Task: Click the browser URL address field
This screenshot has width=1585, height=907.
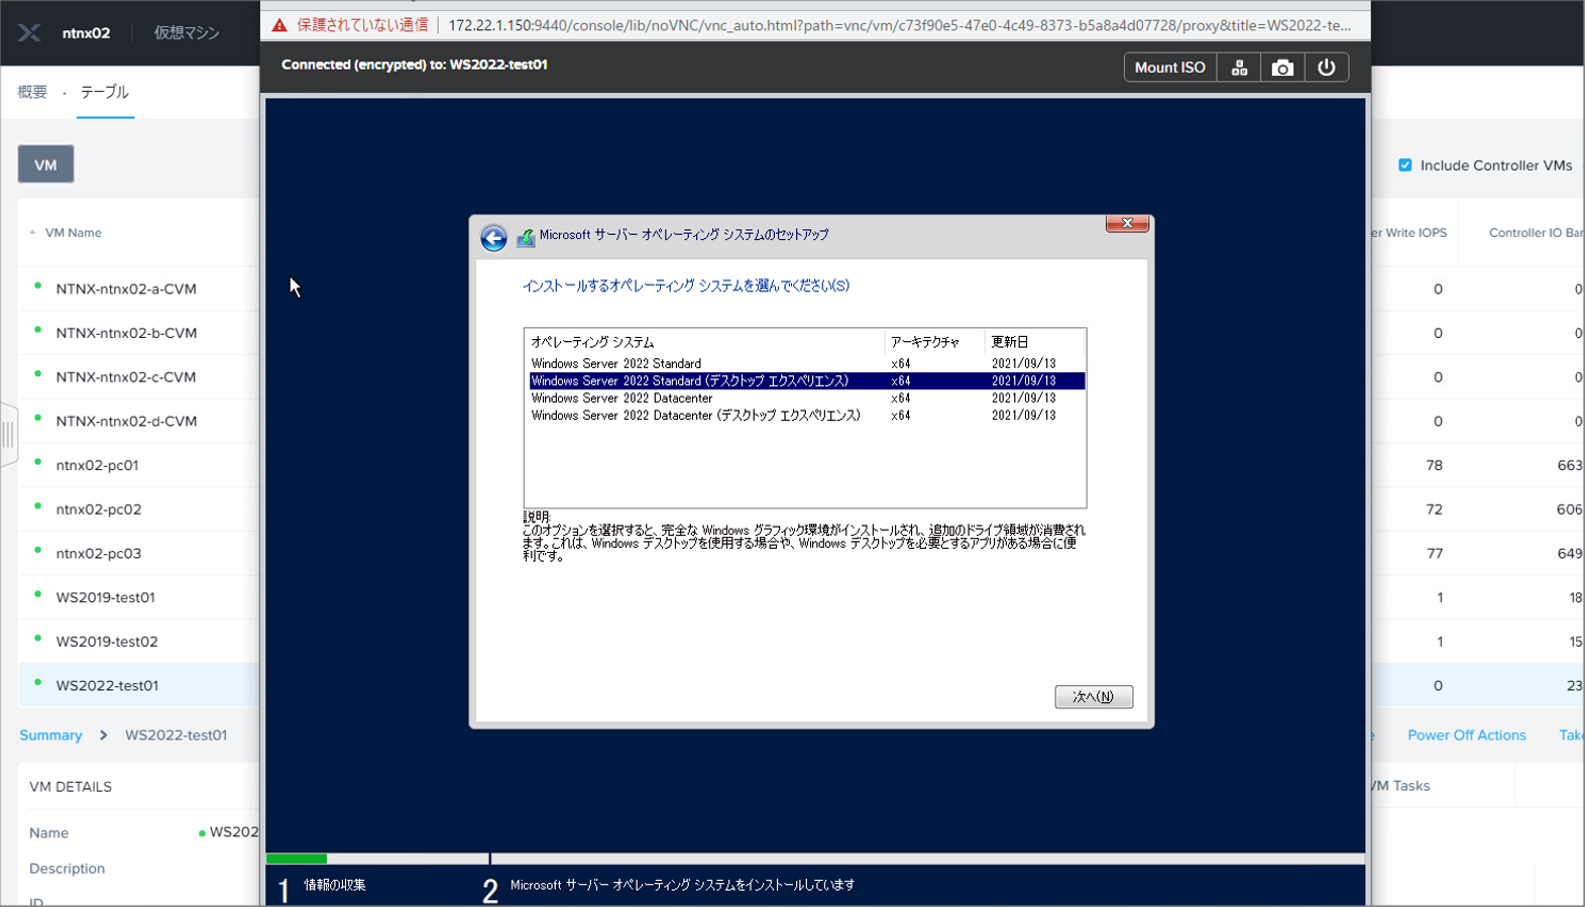Action: pos(900,25)
